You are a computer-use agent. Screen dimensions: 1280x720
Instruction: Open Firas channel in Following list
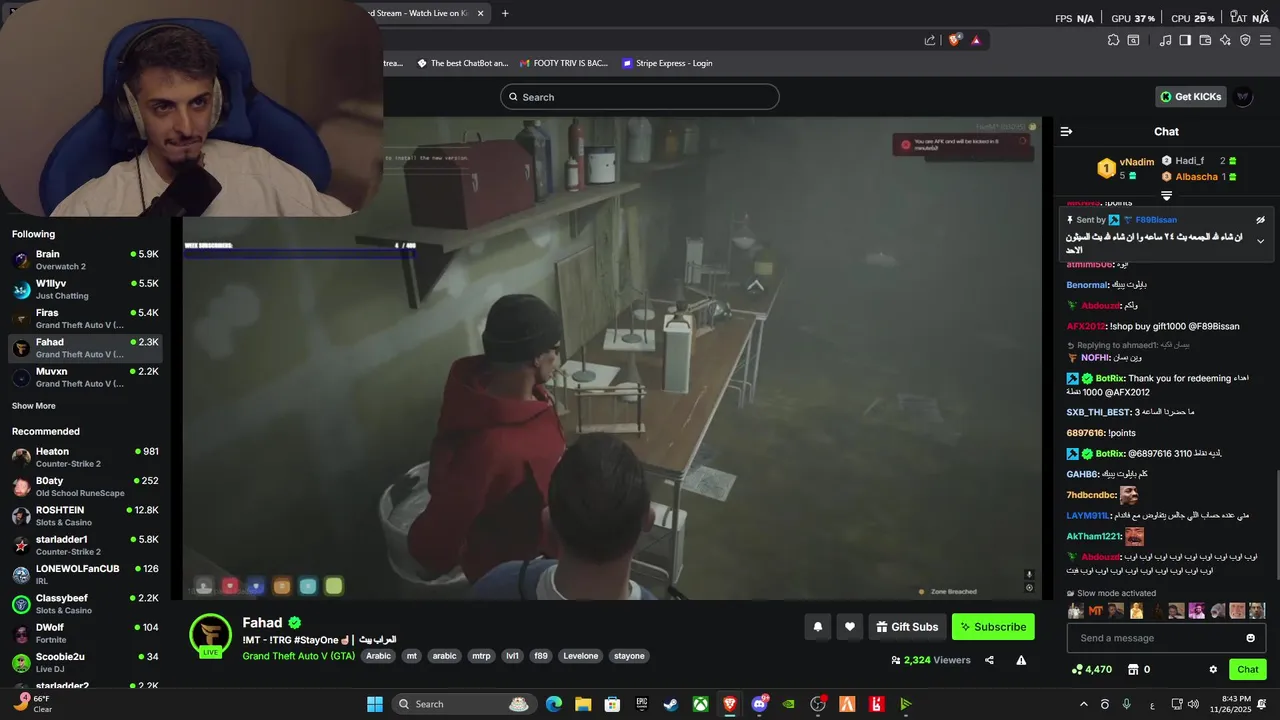pos(85,319)
